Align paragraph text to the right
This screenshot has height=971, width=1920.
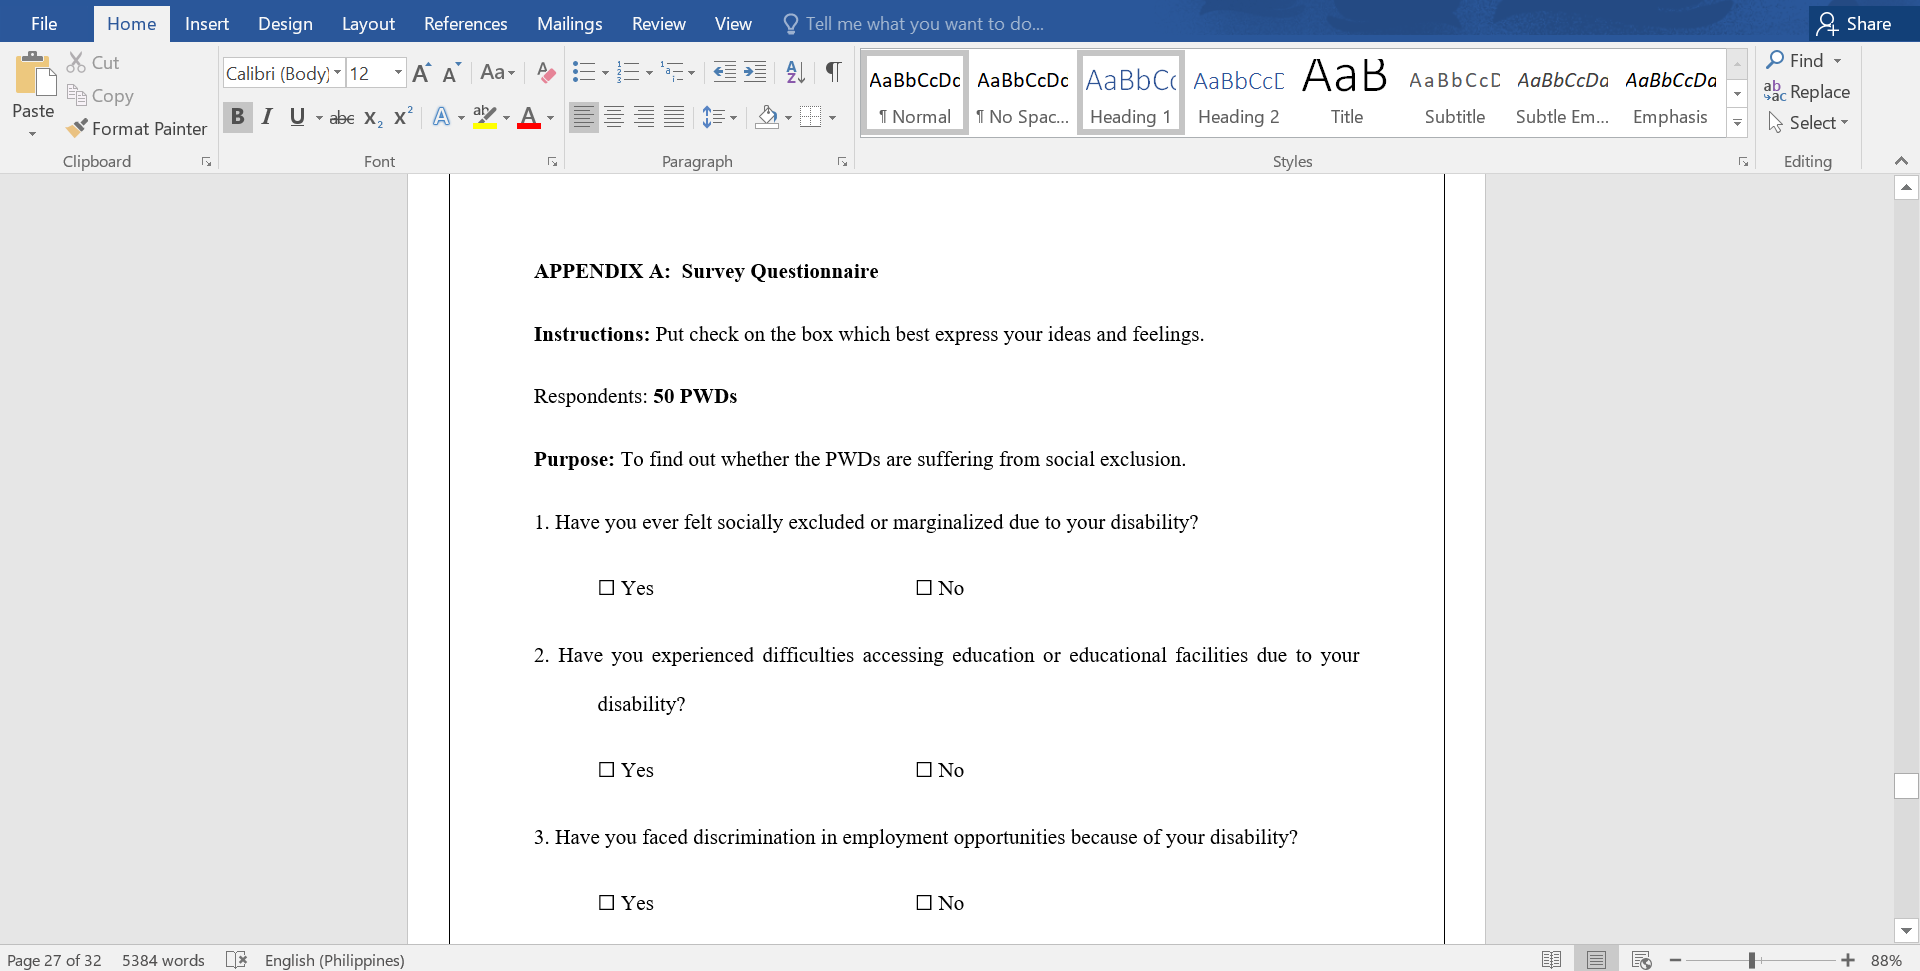[x=644, y=117]
